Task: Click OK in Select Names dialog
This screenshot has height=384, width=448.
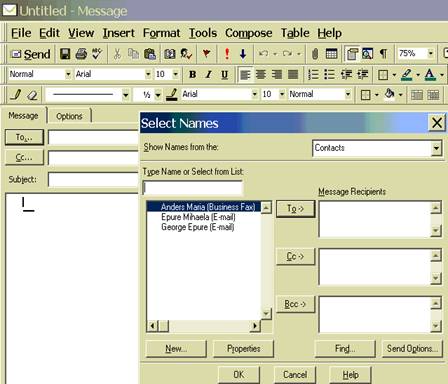Action: coord(239,375)
